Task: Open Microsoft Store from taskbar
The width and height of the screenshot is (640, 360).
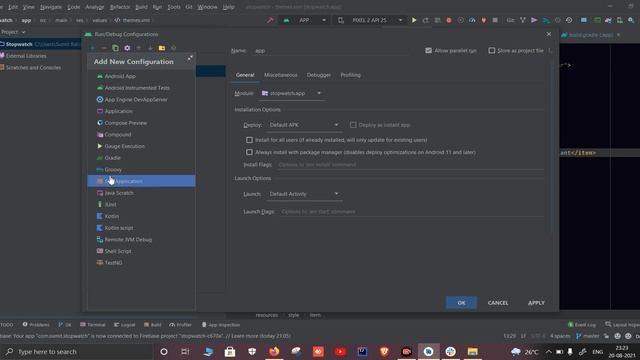Action: [x=230, y=351]
